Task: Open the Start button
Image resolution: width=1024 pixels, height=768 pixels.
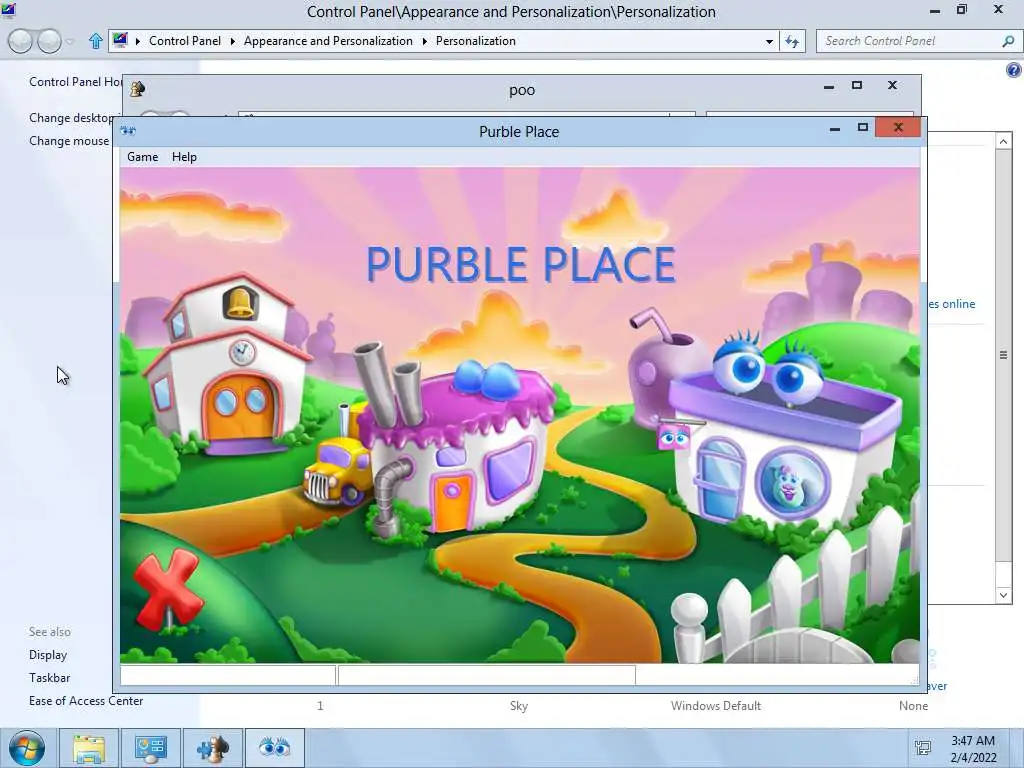Action: click(27, 748)
